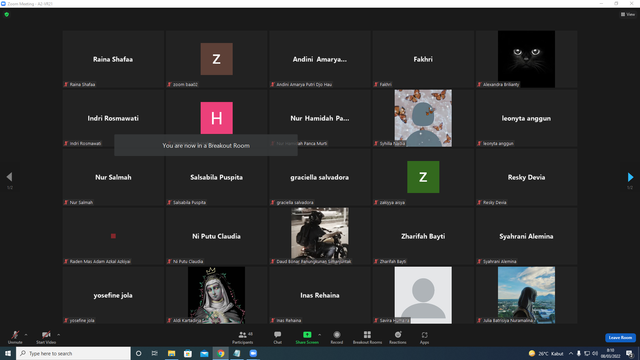Open the Reactions menu
The height and width of the screenshot is (360, 640).
tap(398, 337)
